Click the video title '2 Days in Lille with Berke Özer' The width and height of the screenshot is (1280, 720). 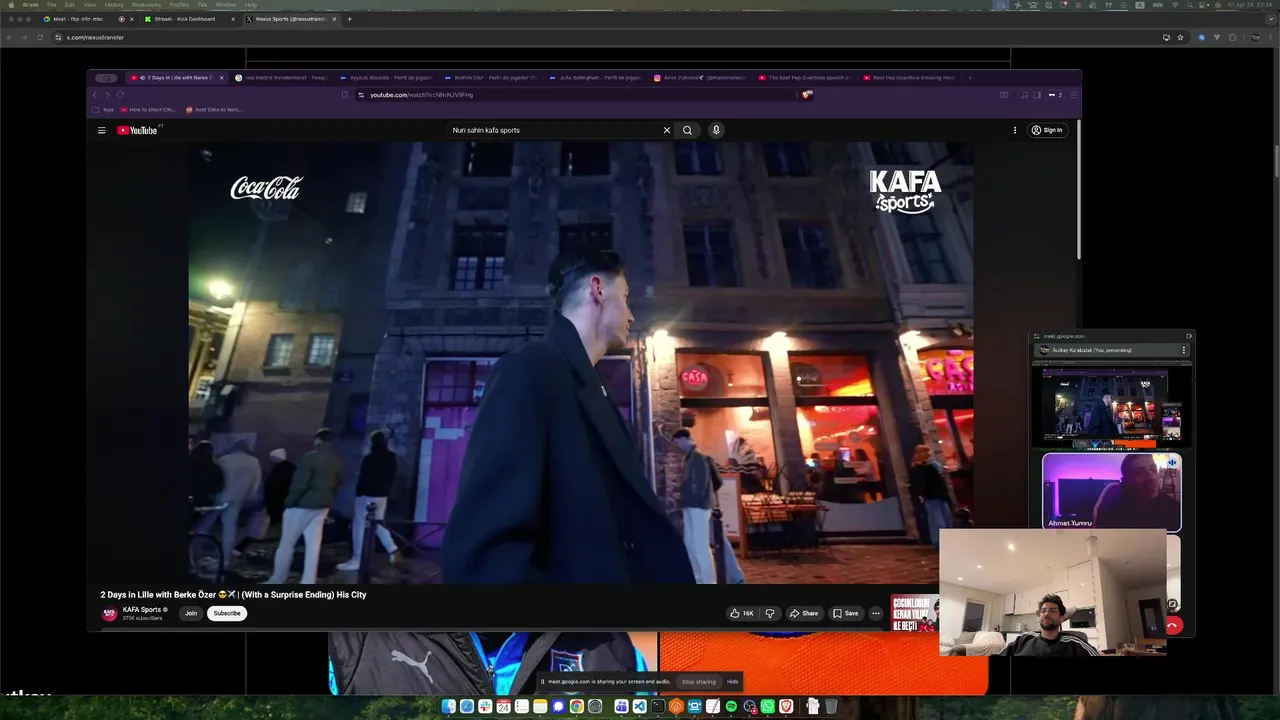click(233, 594)
